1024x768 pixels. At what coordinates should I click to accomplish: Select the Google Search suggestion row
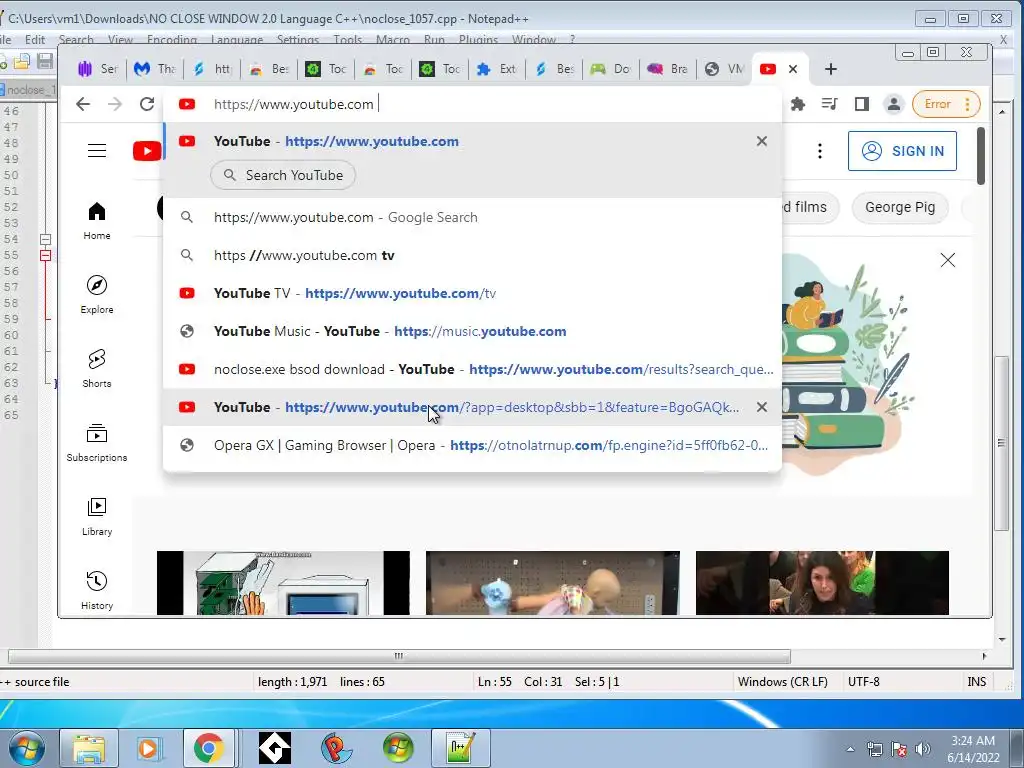472,217
